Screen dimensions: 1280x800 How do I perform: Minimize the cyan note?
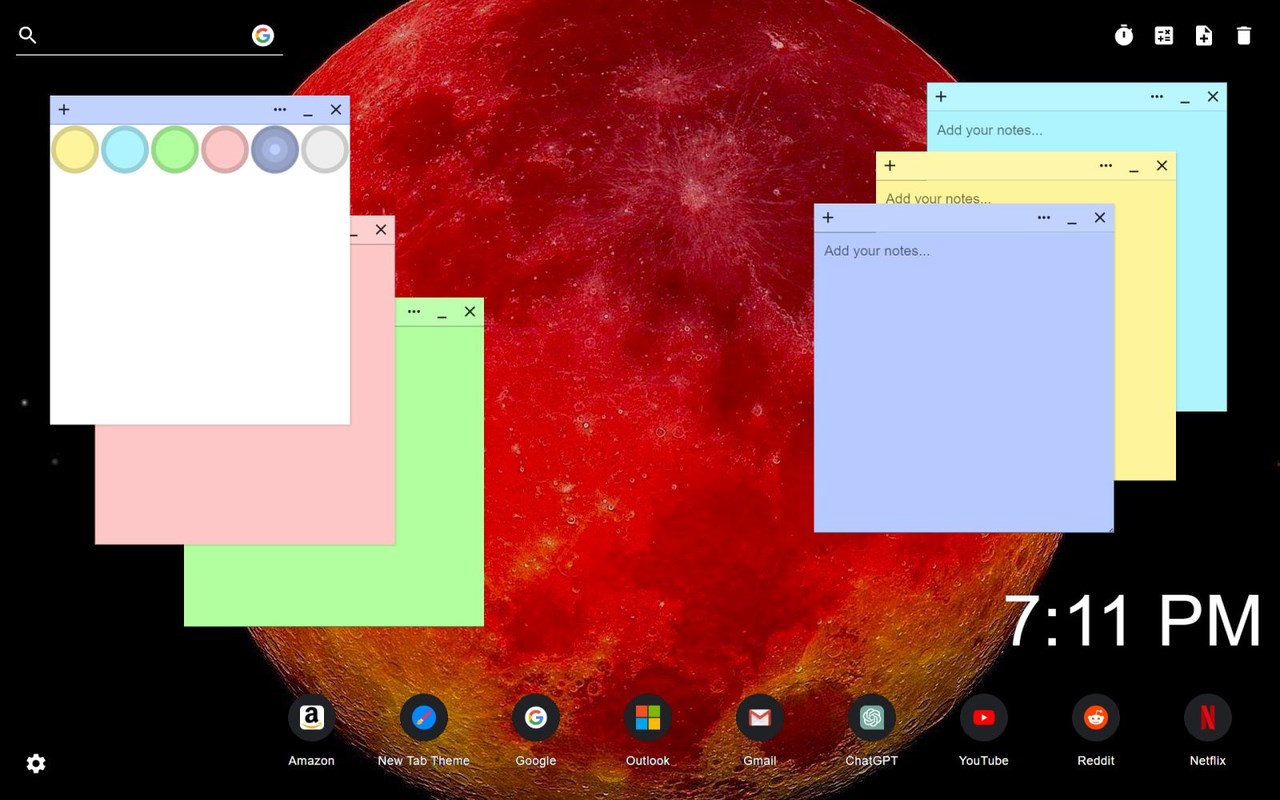pyautogui.click(x=1185, y=98)
